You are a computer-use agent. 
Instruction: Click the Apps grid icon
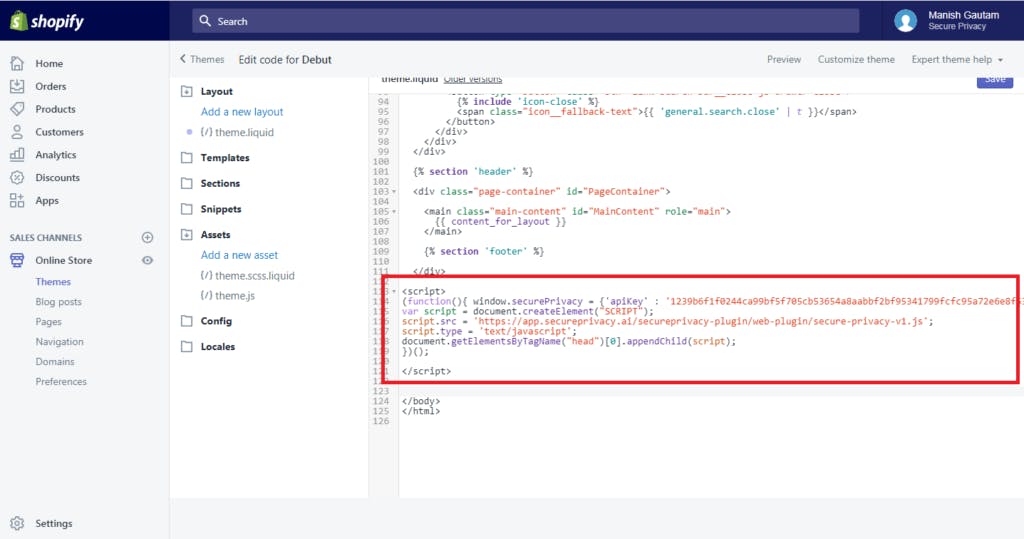click(x=17, y=201)
